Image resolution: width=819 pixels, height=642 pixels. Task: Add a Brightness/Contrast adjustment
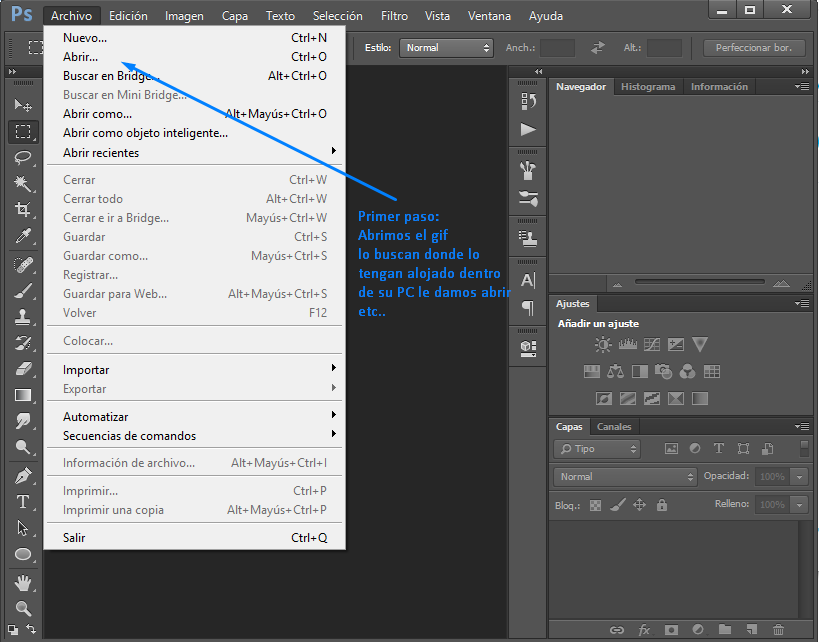point(603,344)
